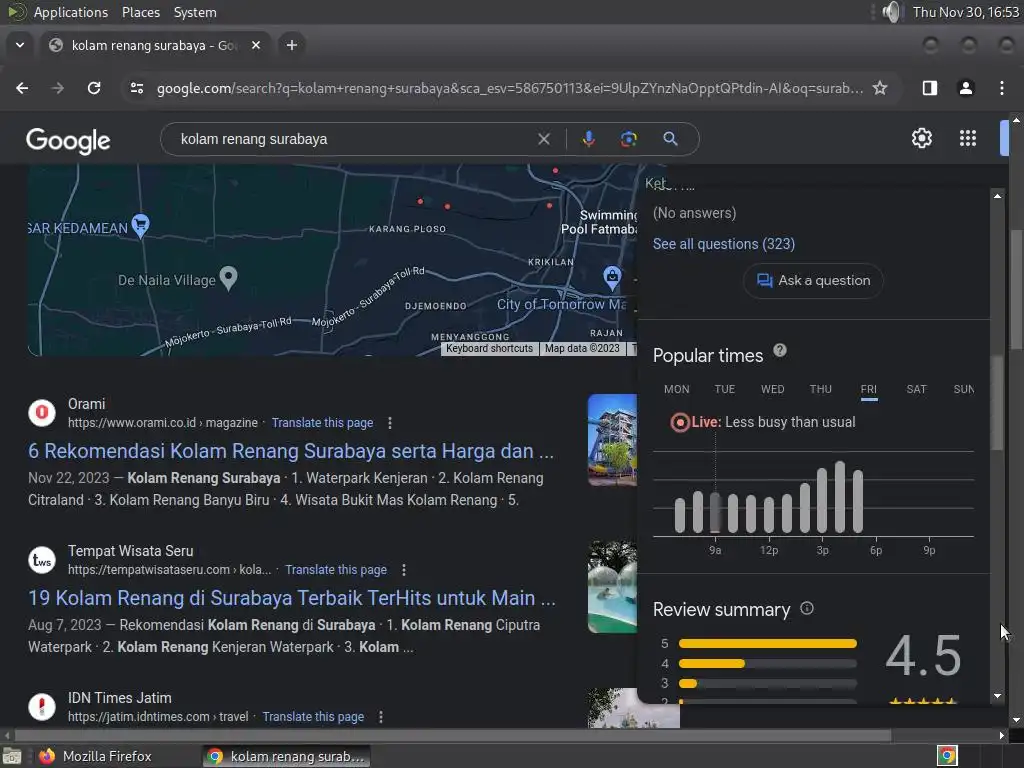
Task: Translate the Orami result page
Action: coord(323,423)
